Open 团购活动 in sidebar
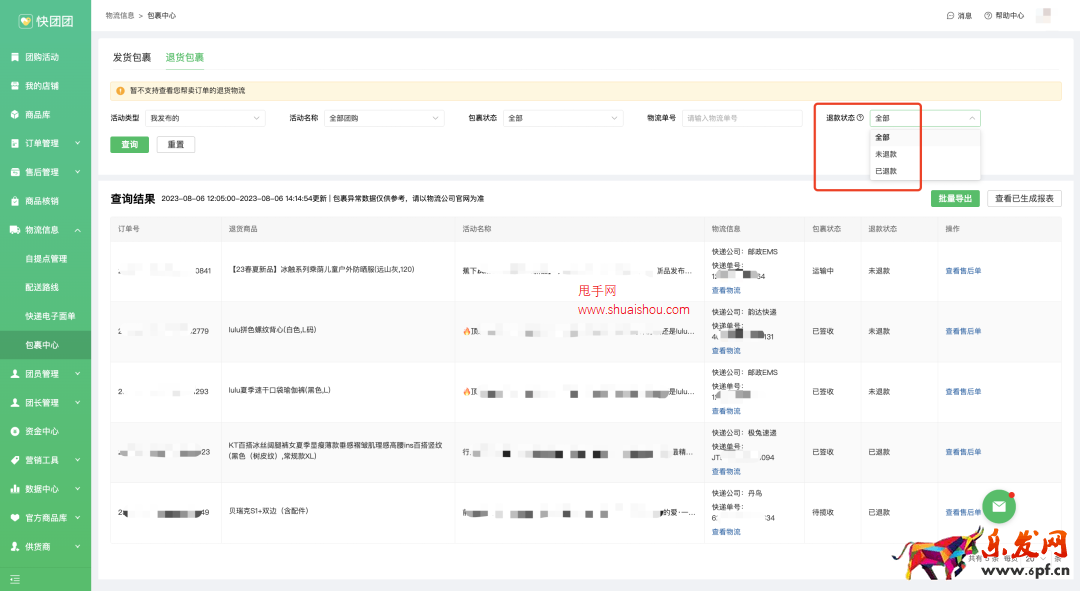This screenshot has width=1080, height=591. pyautogui.click(x=41, y=57)
